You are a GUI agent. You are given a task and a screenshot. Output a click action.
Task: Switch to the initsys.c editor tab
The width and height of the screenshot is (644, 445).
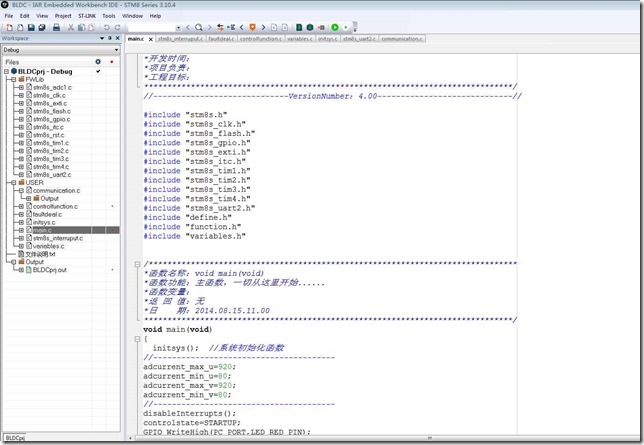pyautogui.click(x=328, y=39)
